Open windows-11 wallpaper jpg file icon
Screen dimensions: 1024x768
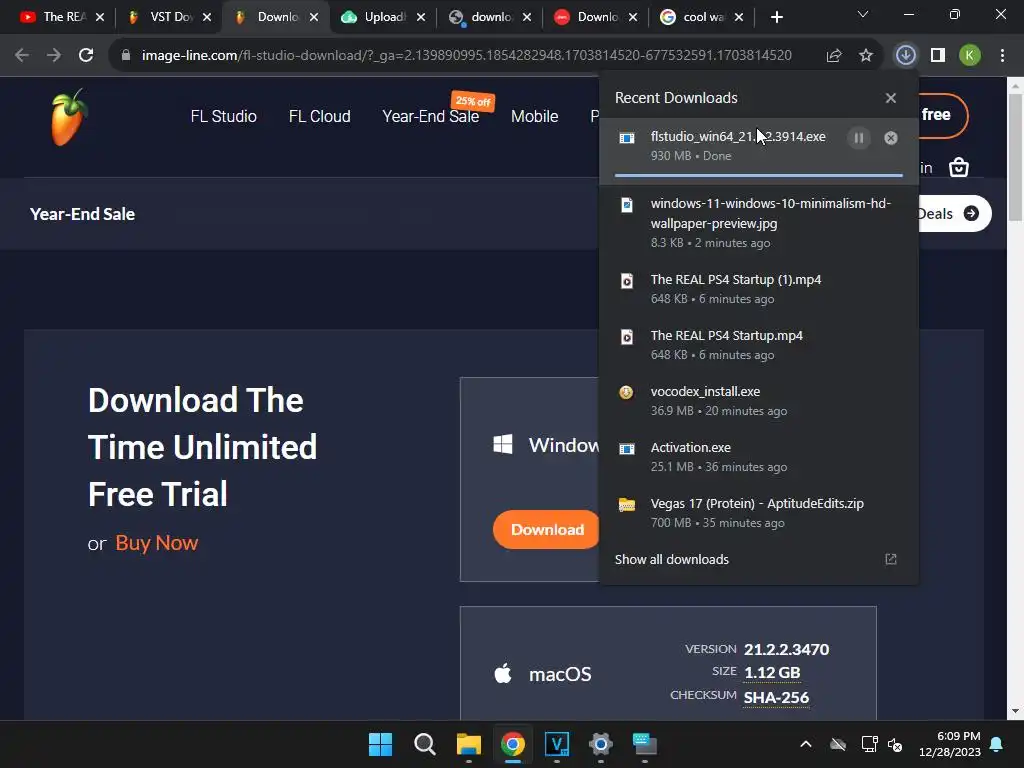point(627,205)
